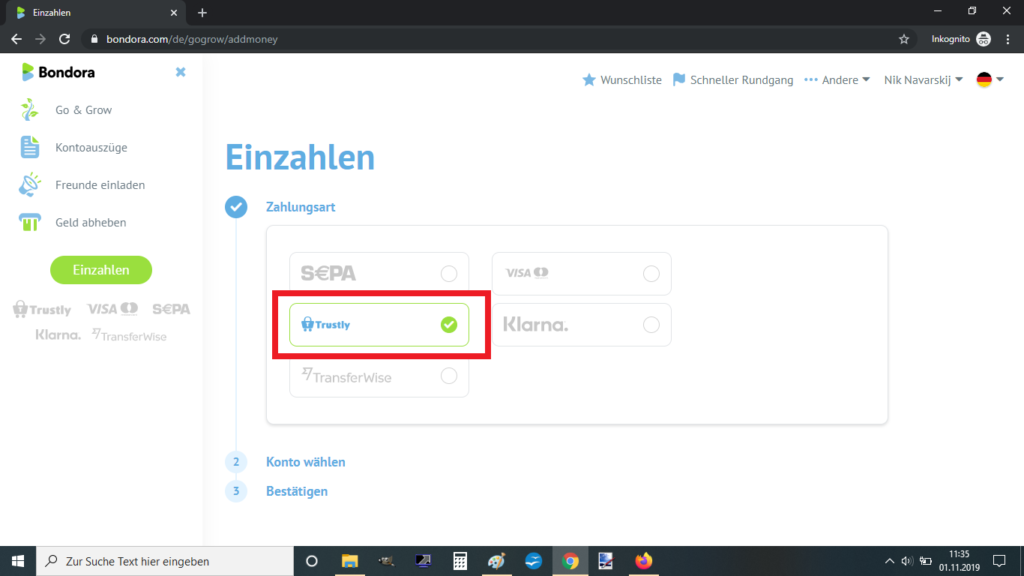Click the browser back arrow
The image size is (1024, 576).
[16, 39]
